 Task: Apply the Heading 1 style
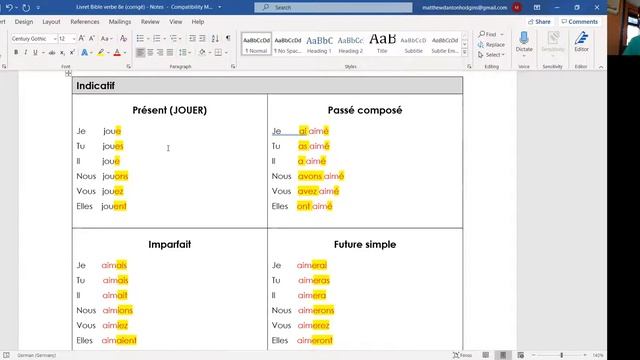tap(319, 44)
